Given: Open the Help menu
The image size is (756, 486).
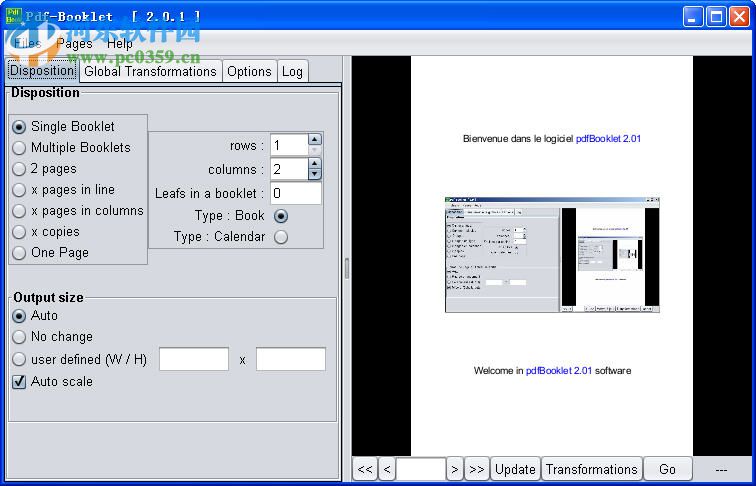Looking at the screenshot, I should tap(120, 44).
